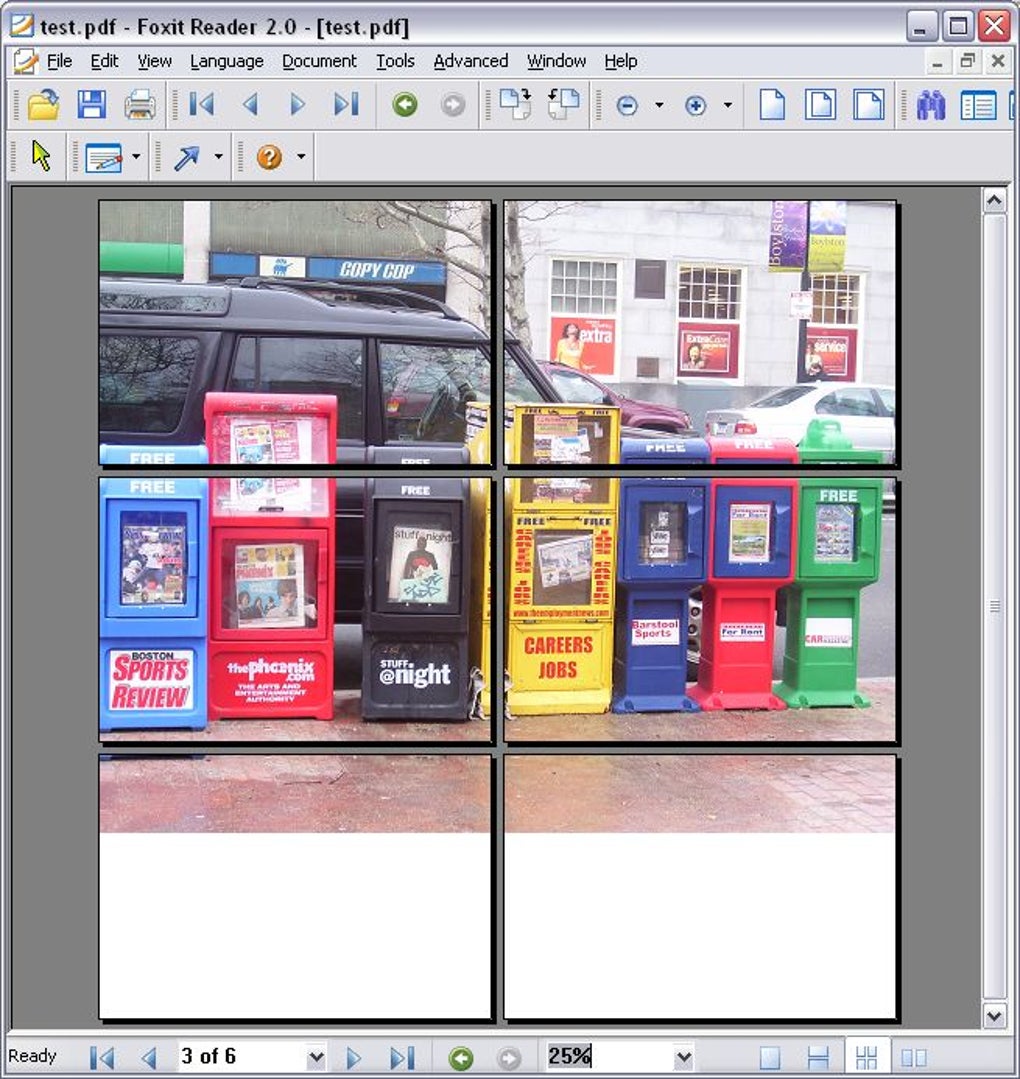The image size is (1020, 1079).
Task: Click the green Previous View button in top toolbar
Action: (405, 105)
